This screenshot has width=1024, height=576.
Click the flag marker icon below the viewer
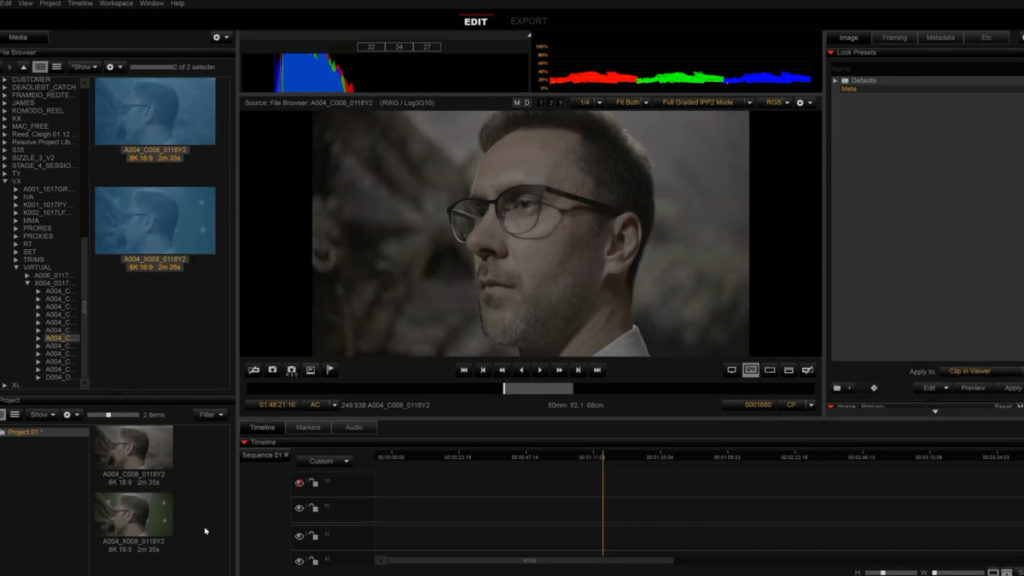tap(330, 370)
